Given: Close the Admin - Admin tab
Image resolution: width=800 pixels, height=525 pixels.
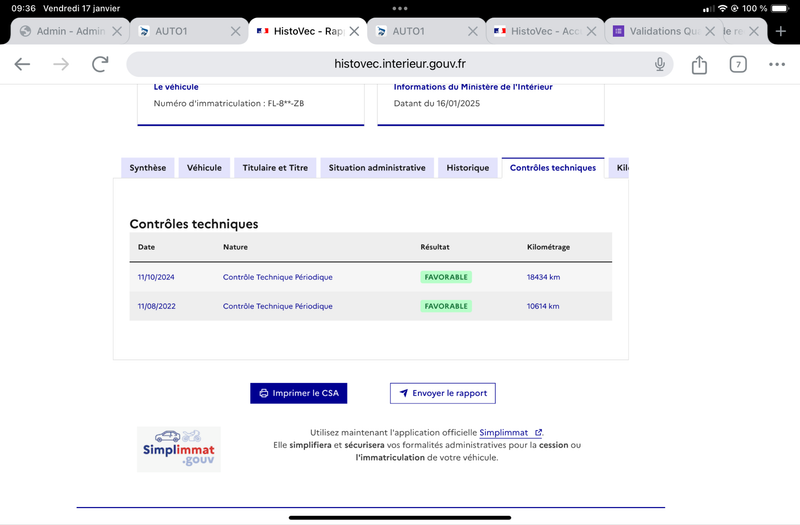Looking at the screenshot, I should 117,31.
